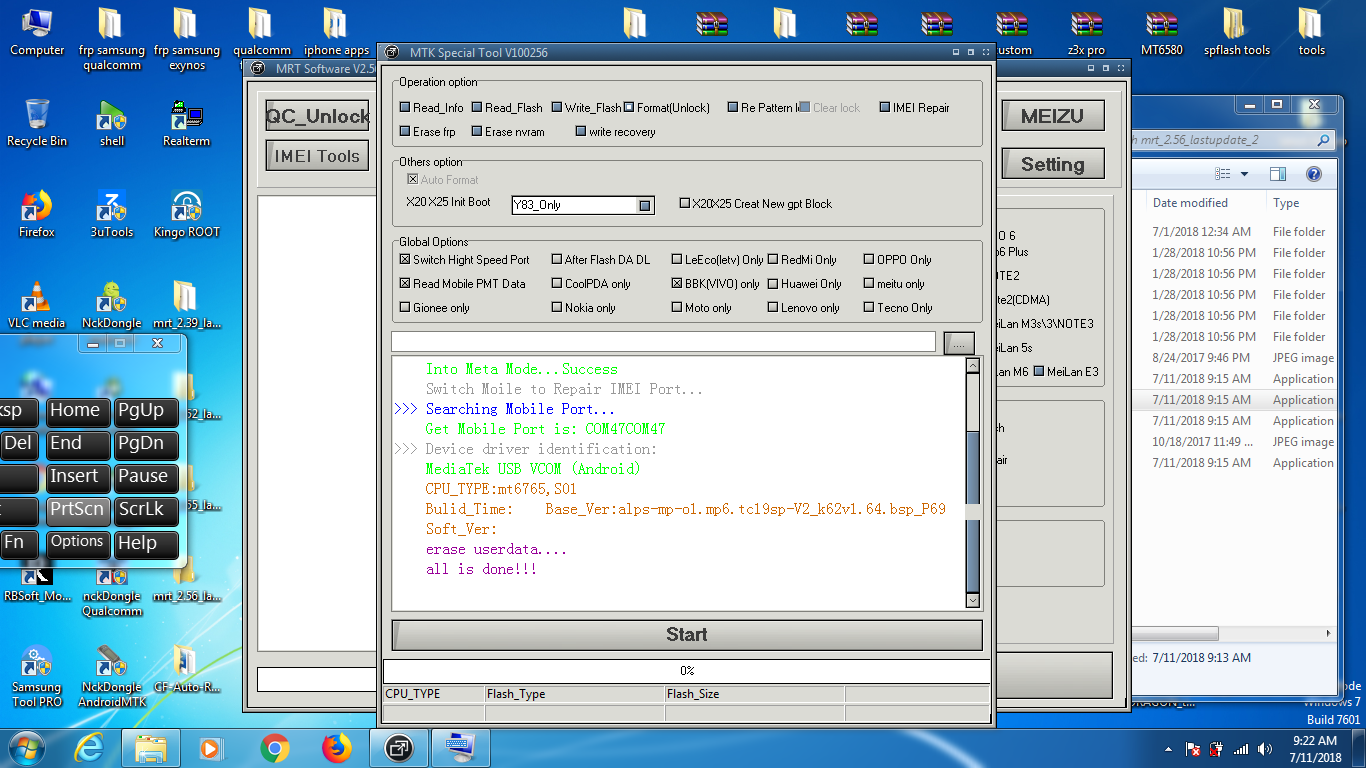Open the Y83_Only init boot dropdown
This screenshot has width=1366, height=768.
[645, 205]
